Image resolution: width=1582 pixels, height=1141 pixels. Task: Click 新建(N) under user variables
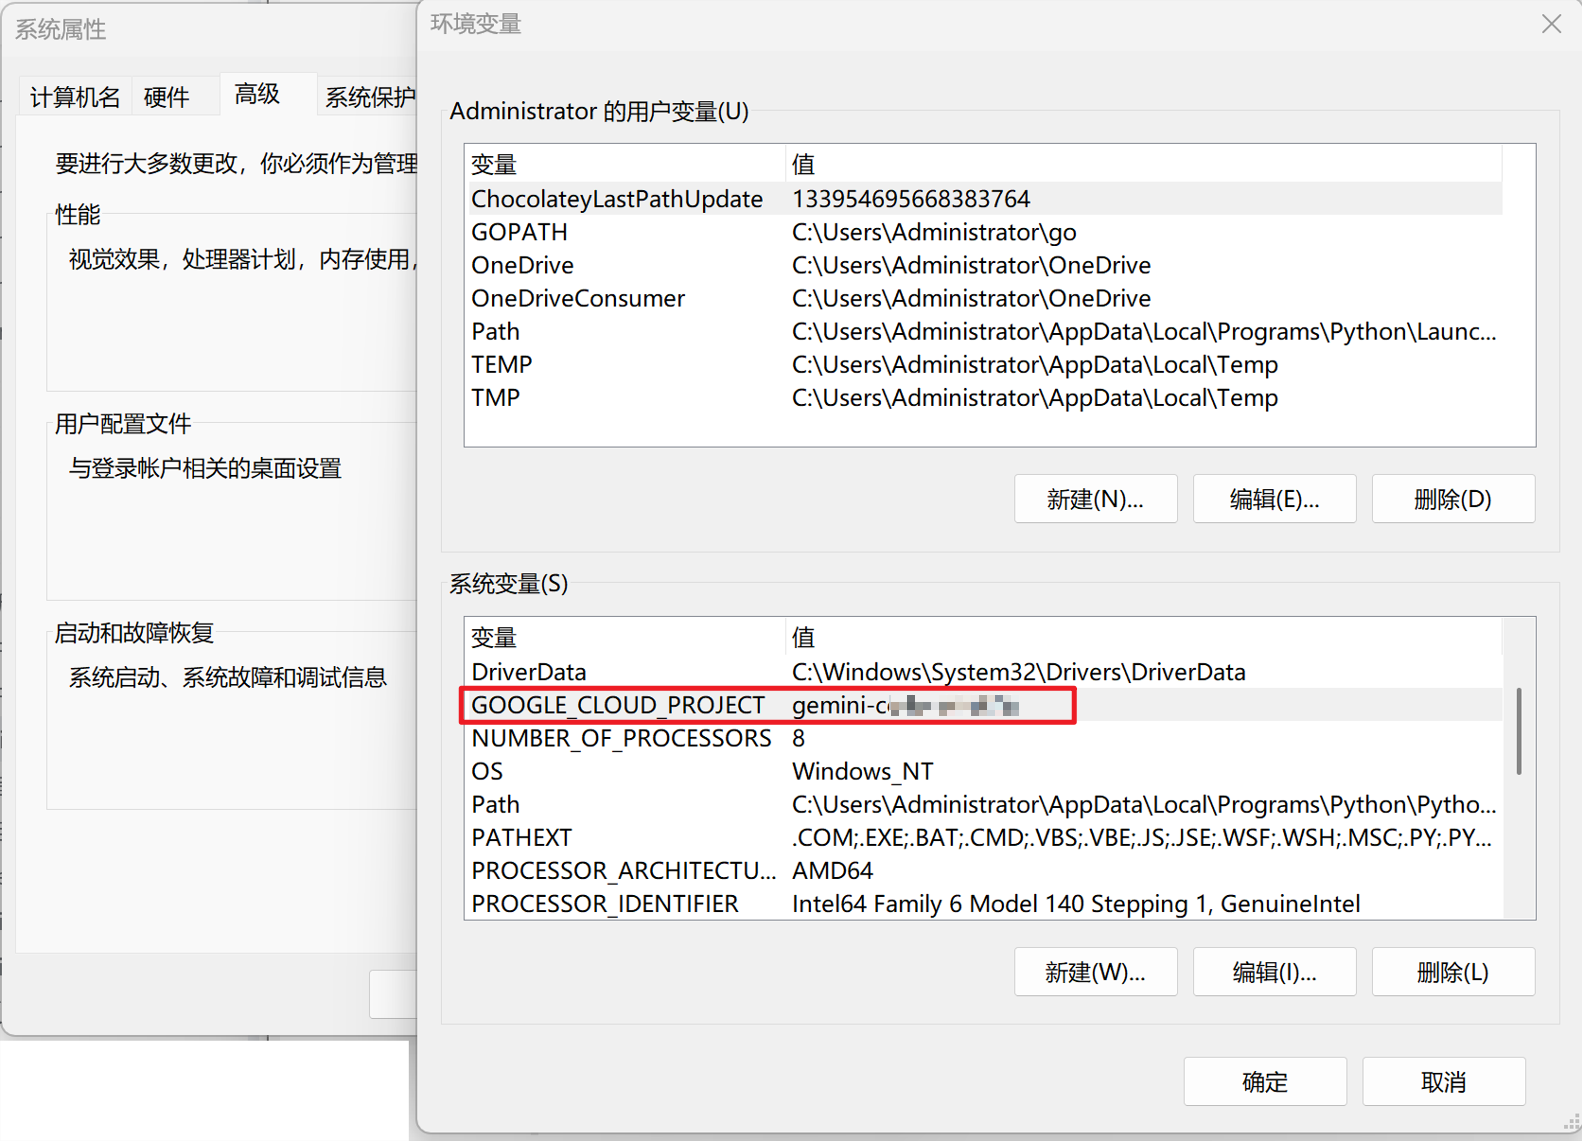coord(1094,499)
